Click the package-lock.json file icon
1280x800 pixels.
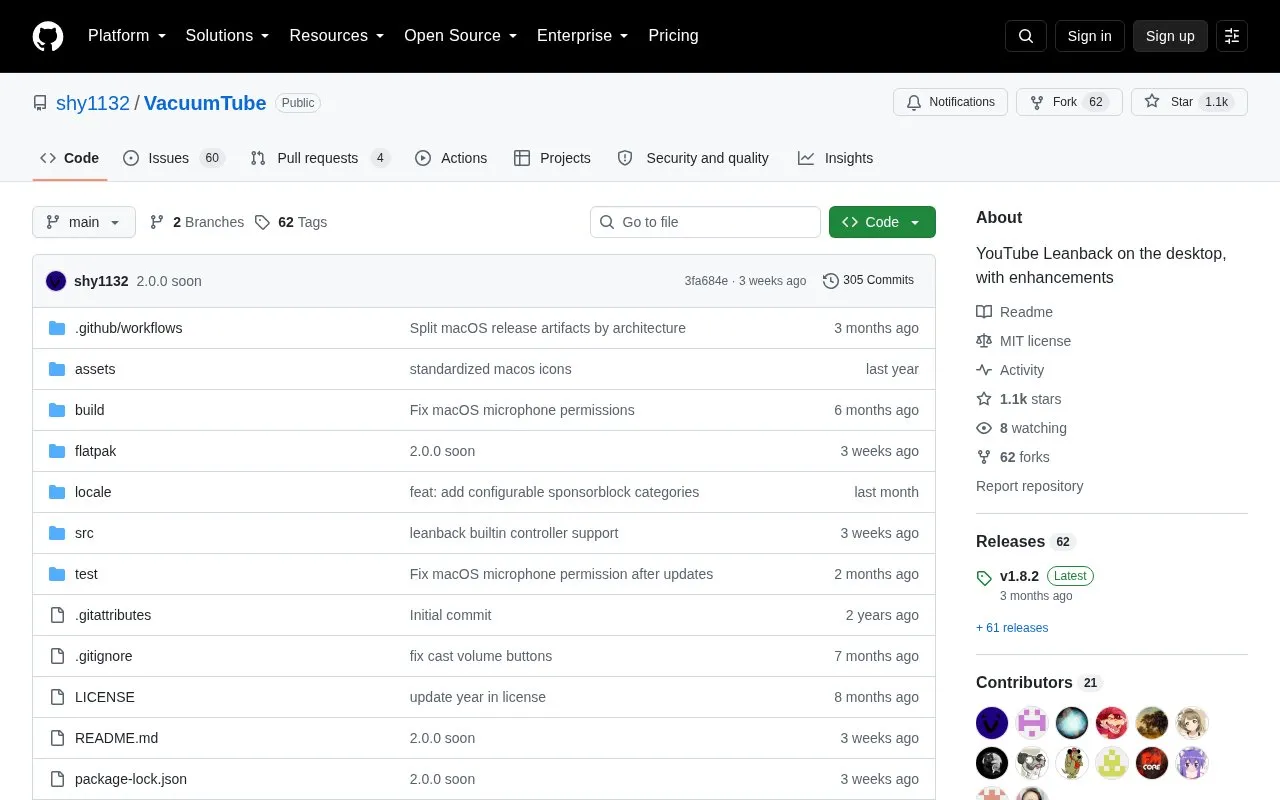tap(57, 779)
